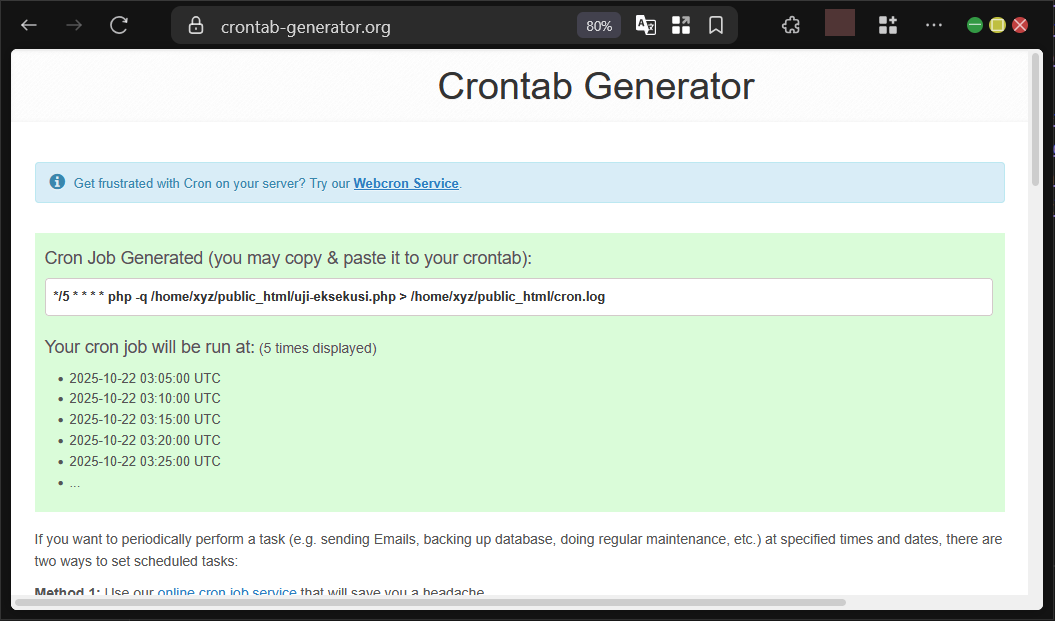Open the tile-plus icon next to avatar

(x=887, y=26)
